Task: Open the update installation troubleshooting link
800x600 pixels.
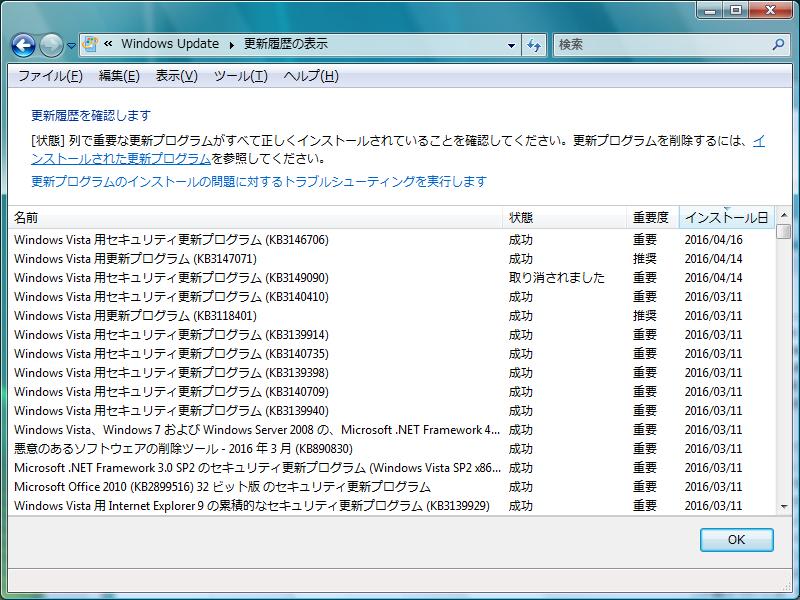Action: point(259,181)
